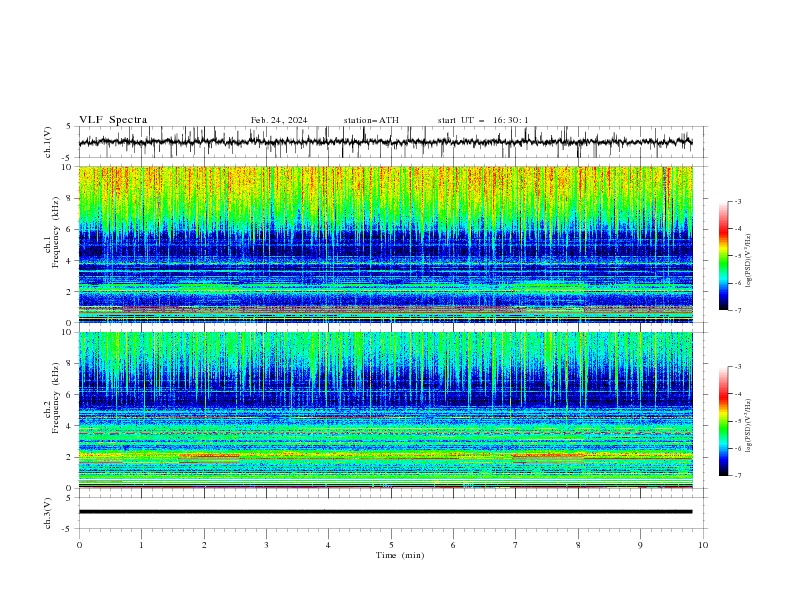Click the time axis tick label "2"
This screenshot has height=612, width=792.
pos(204,545)
